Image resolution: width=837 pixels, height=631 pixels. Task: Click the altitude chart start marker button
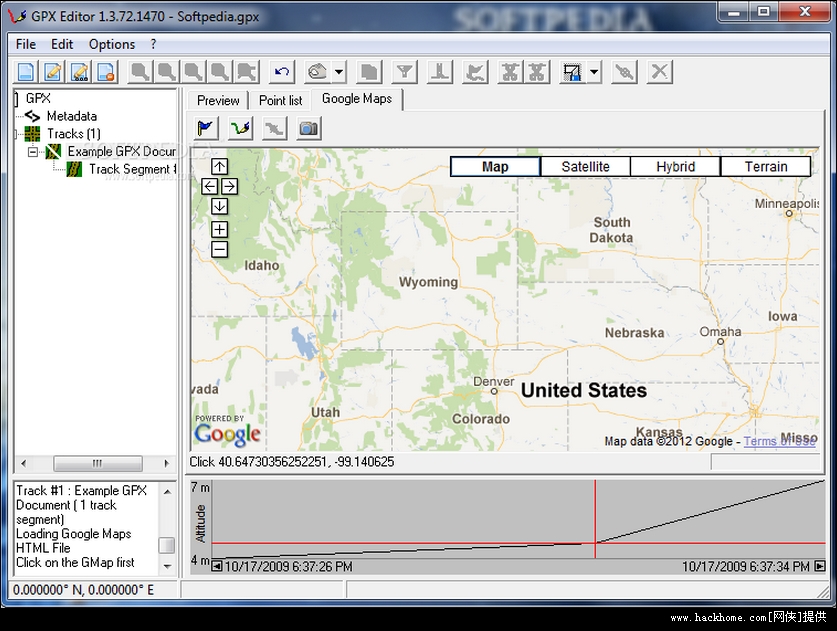(x=217, y=566)
